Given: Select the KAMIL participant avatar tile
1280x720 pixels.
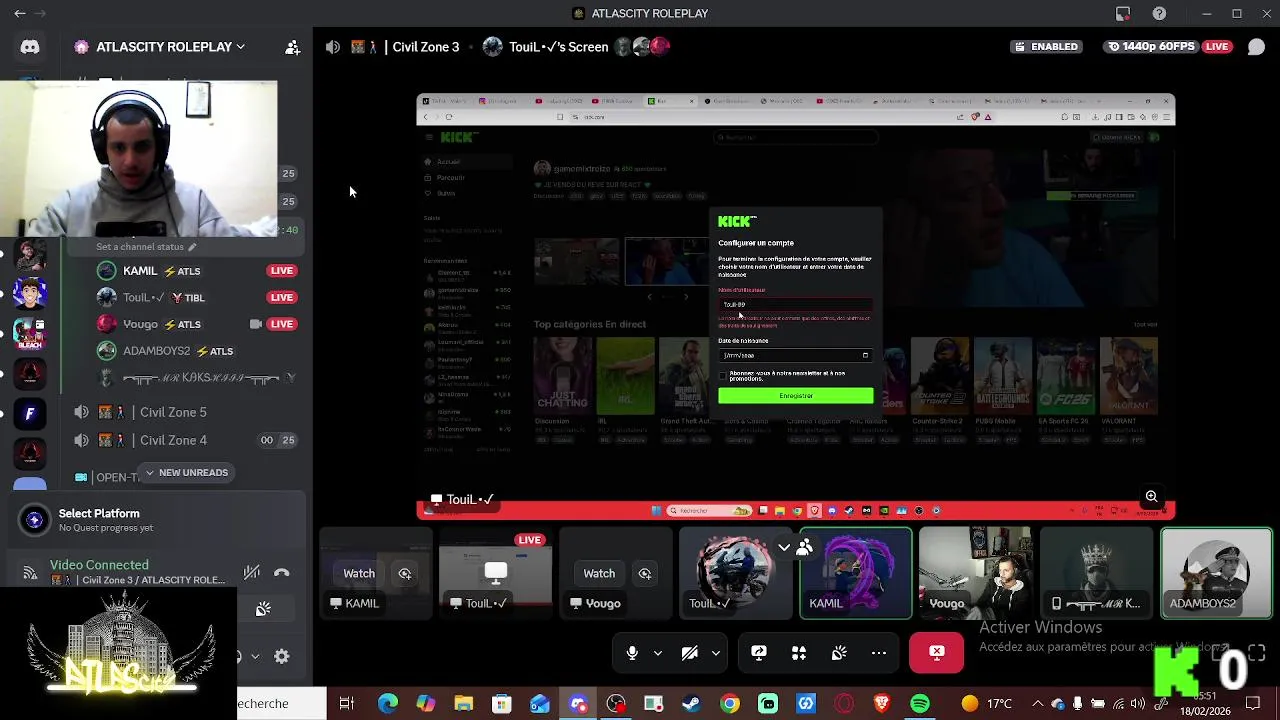Looking at the screenshot, I should (856, 574).
